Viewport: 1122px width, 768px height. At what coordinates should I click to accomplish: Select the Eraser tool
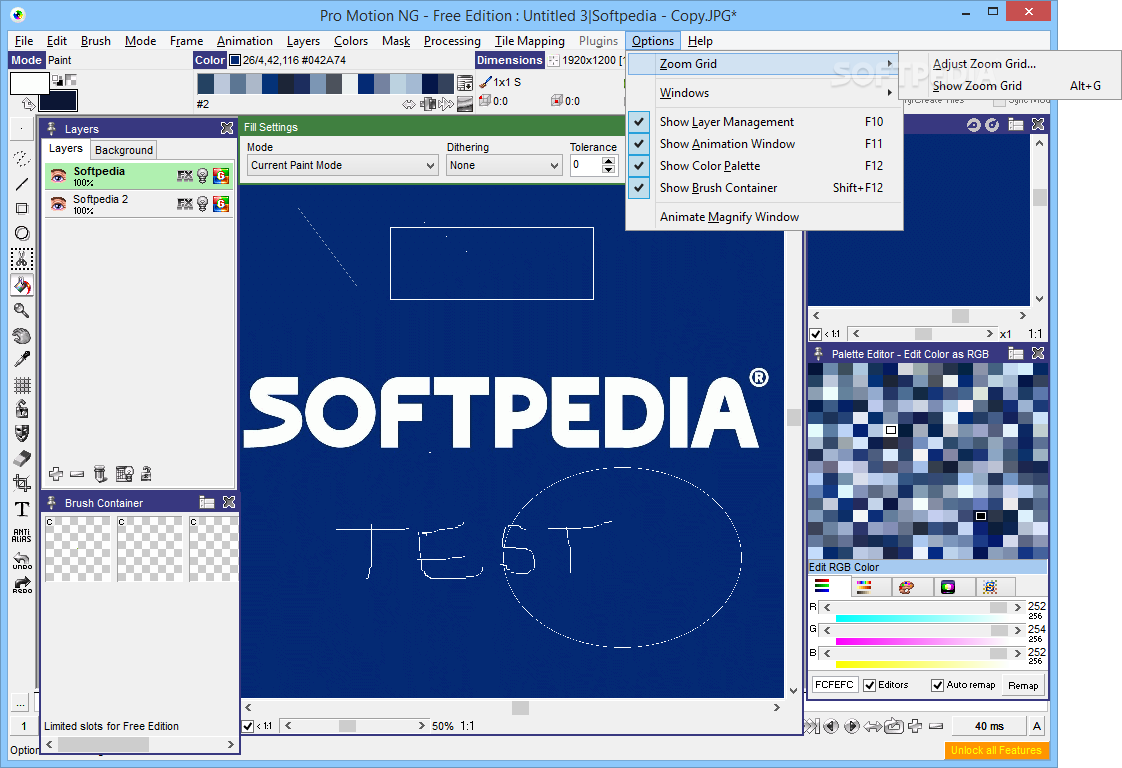pos(21,459)
